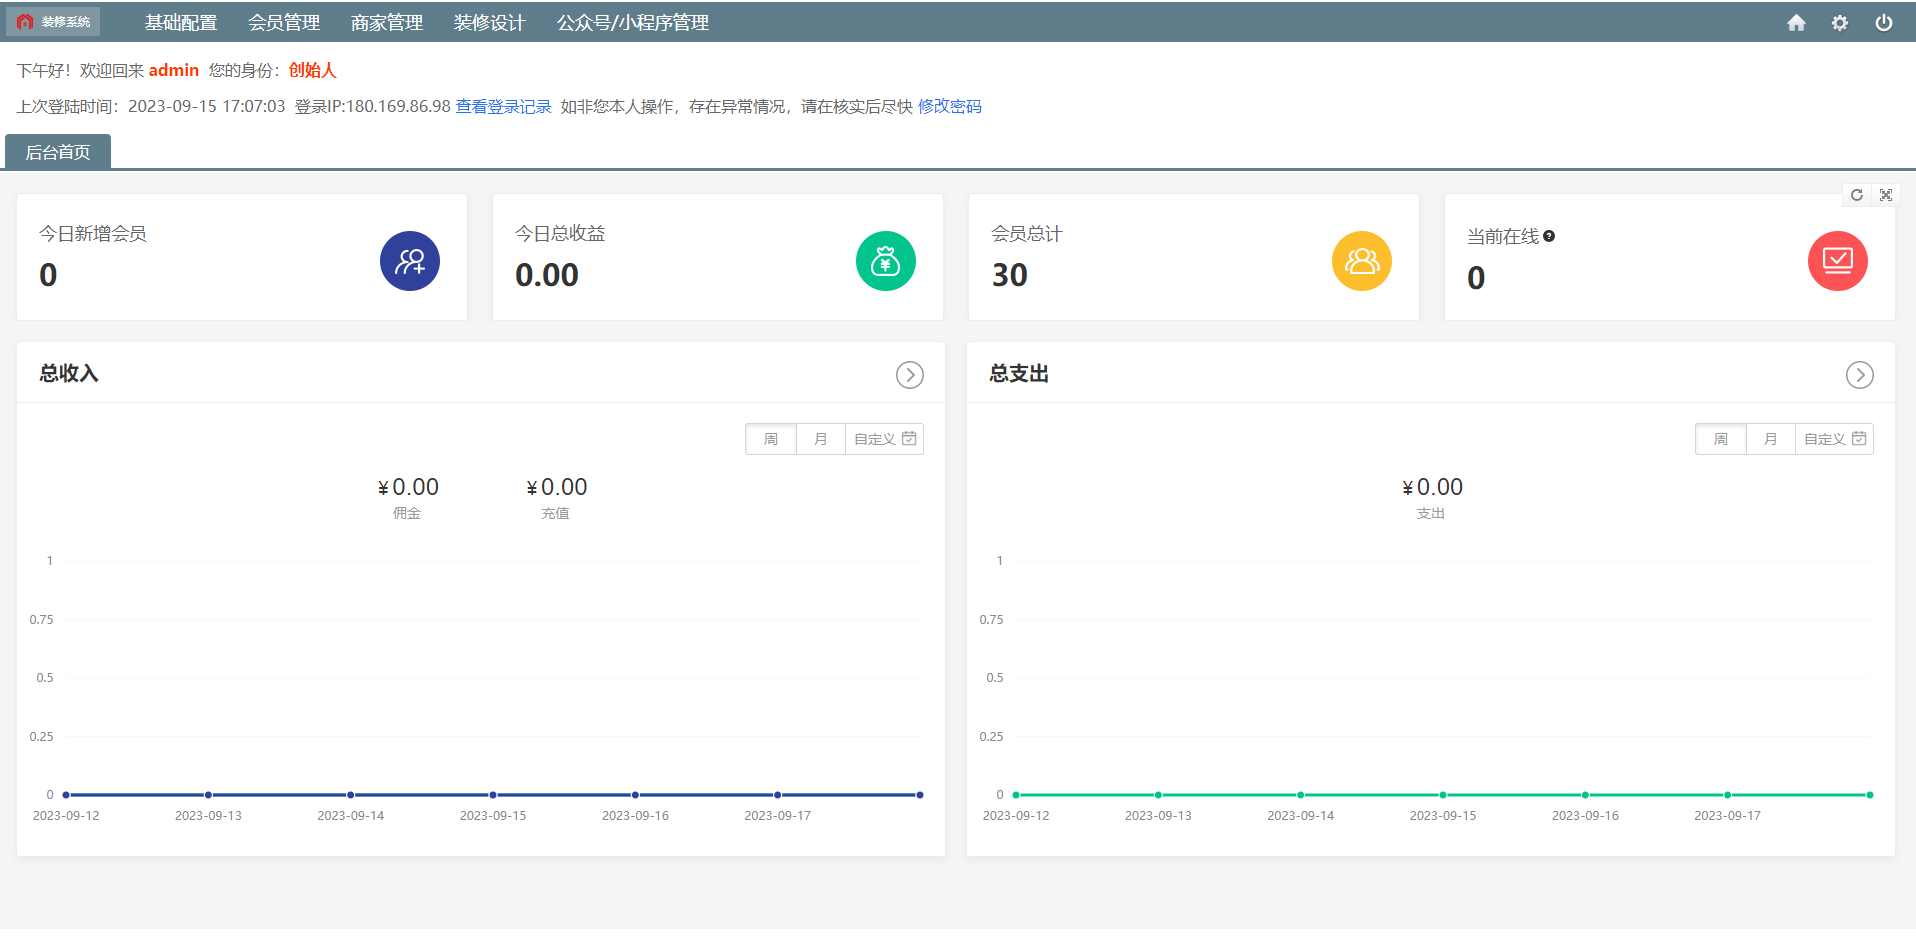Click the fullscreen expand icon
Image resolution: width=1916 pixels, height=939 pixels.
[x=1886, y=195]
